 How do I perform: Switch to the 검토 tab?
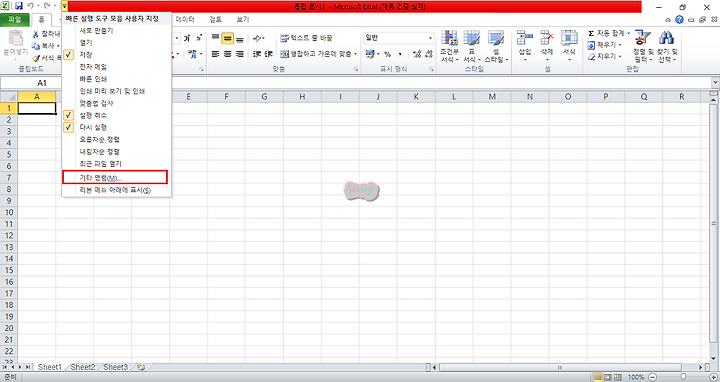(215, 19)
